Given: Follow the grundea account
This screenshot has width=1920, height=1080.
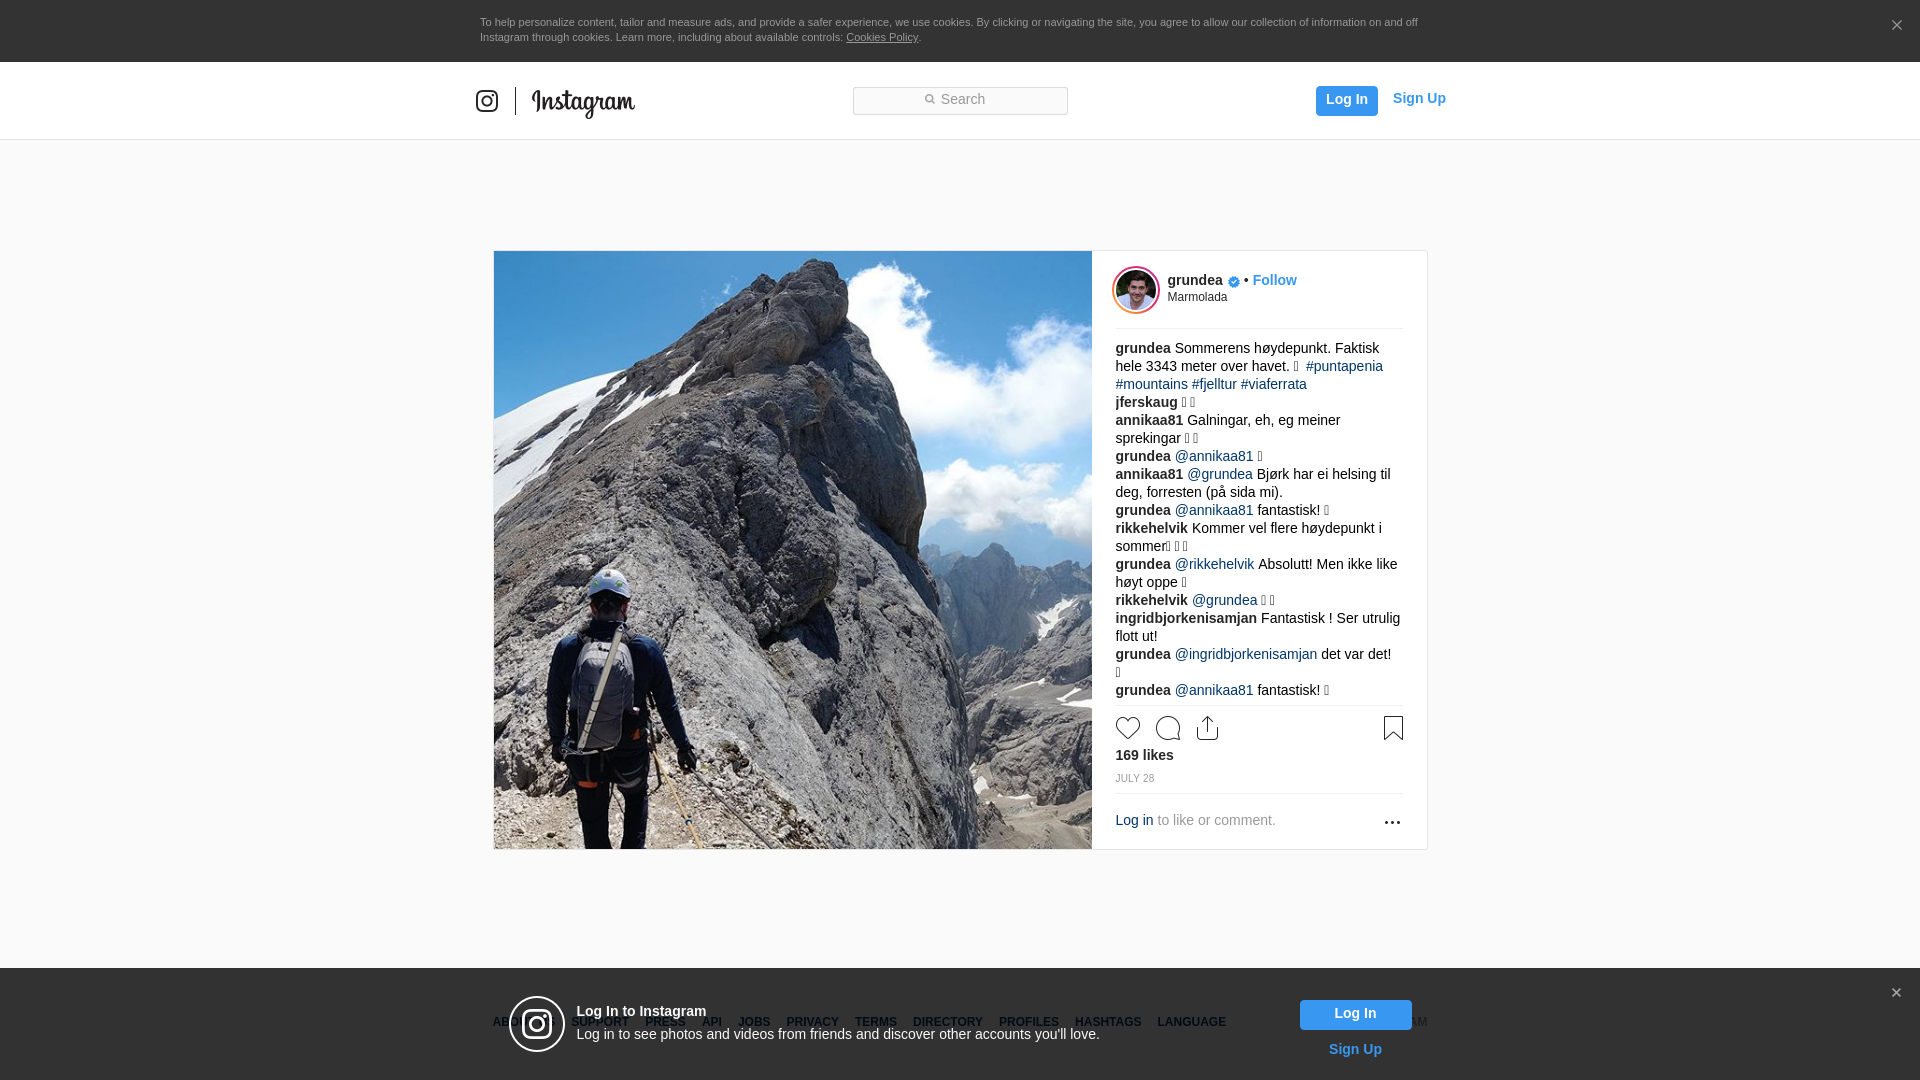Looking at the screenshot, I should [x=1274, y=280].
